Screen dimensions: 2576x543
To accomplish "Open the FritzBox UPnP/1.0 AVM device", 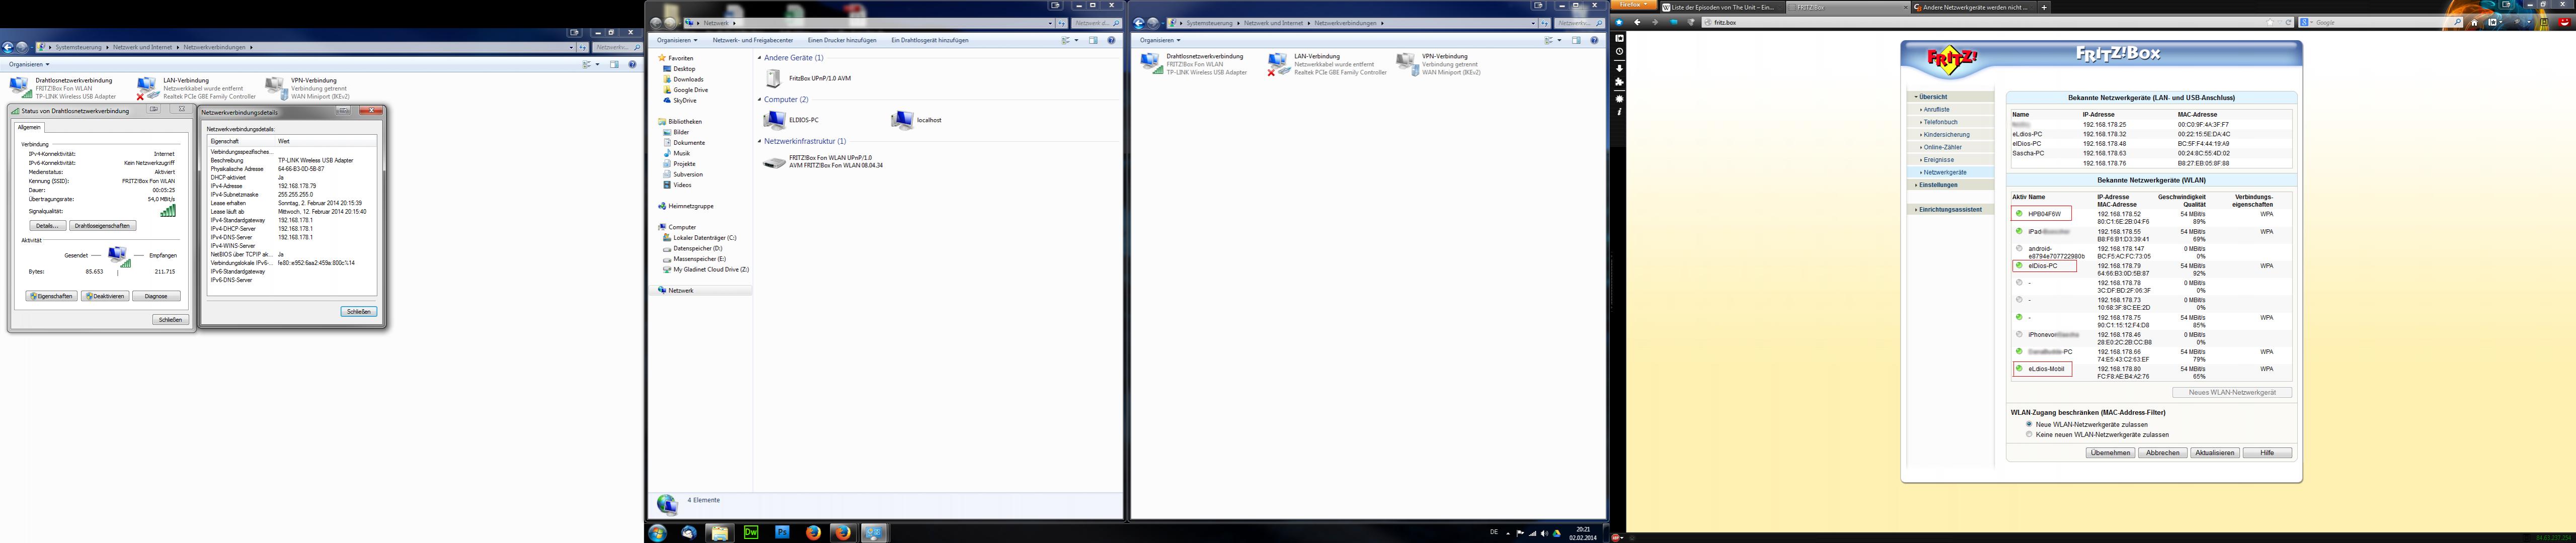I will (x=773, y=78).
